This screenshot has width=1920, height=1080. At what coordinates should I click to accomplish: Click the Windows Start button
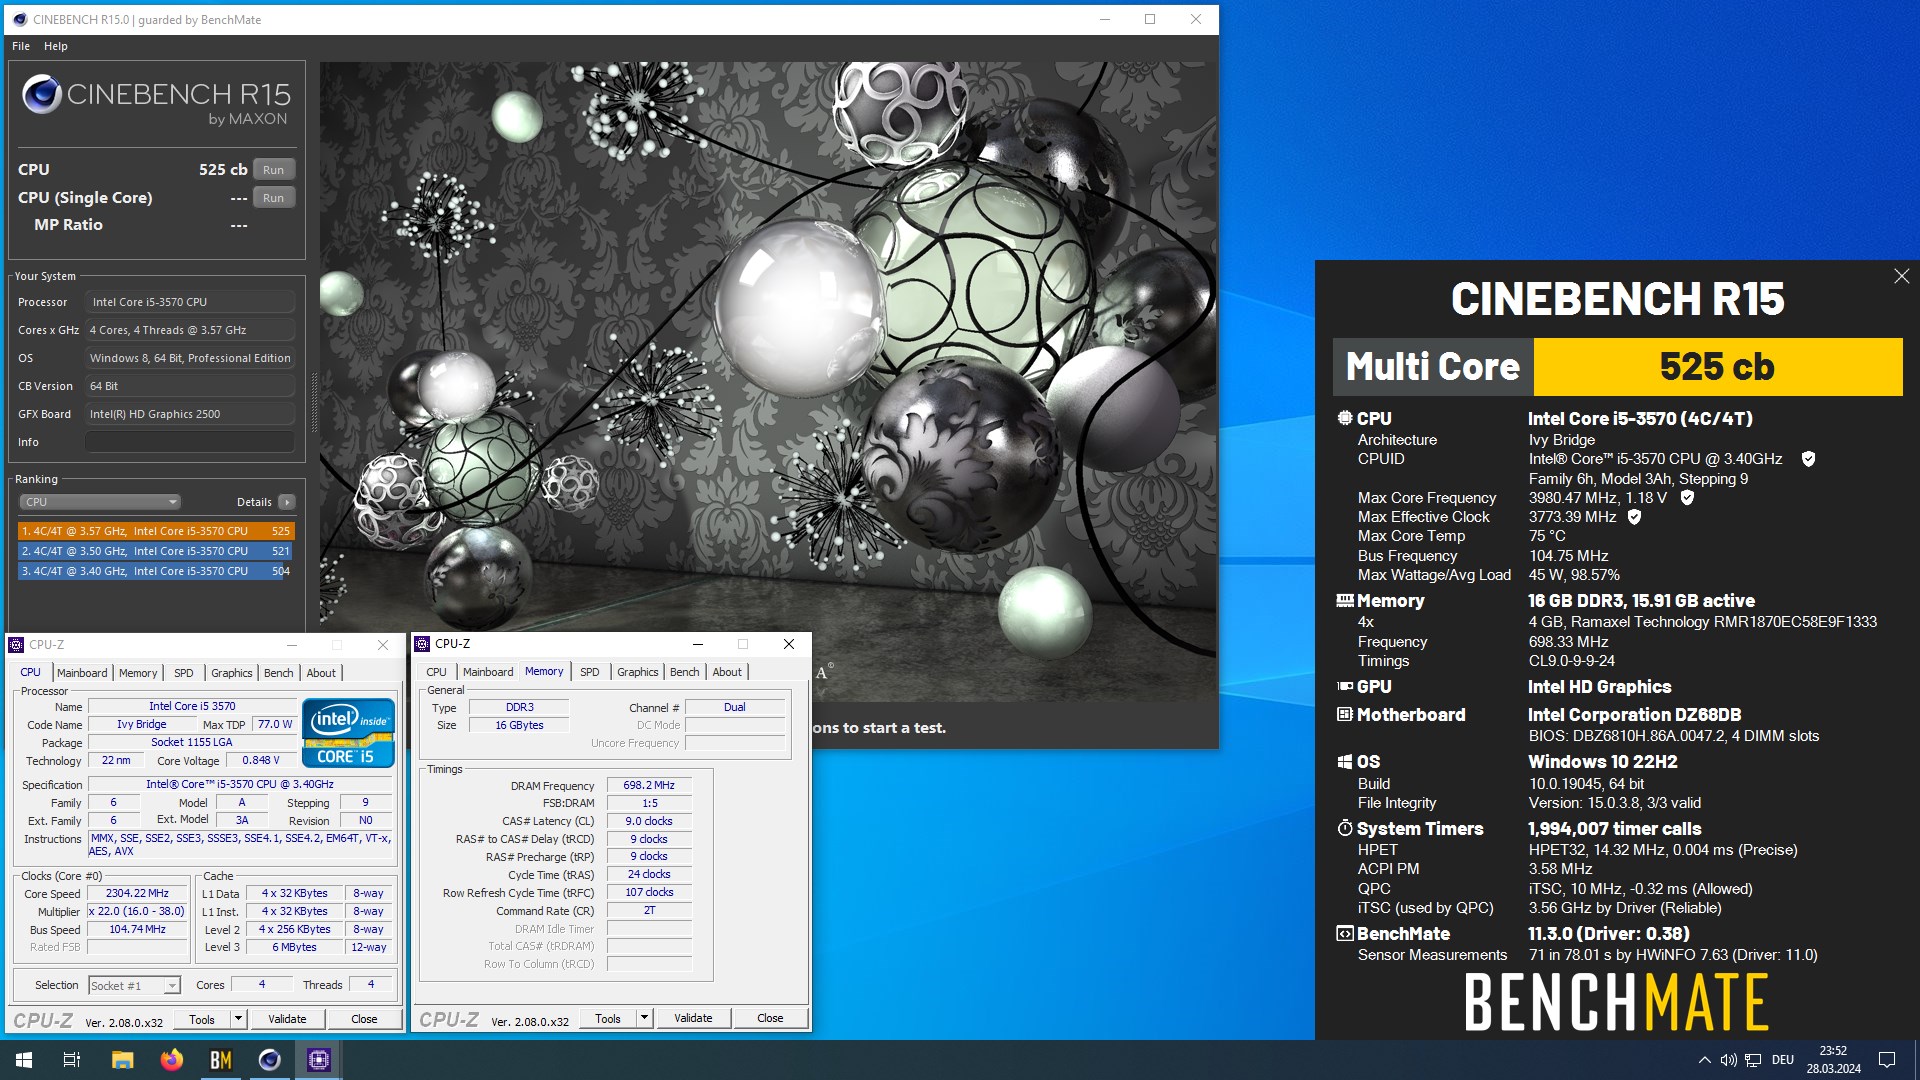pos(24,1060)
